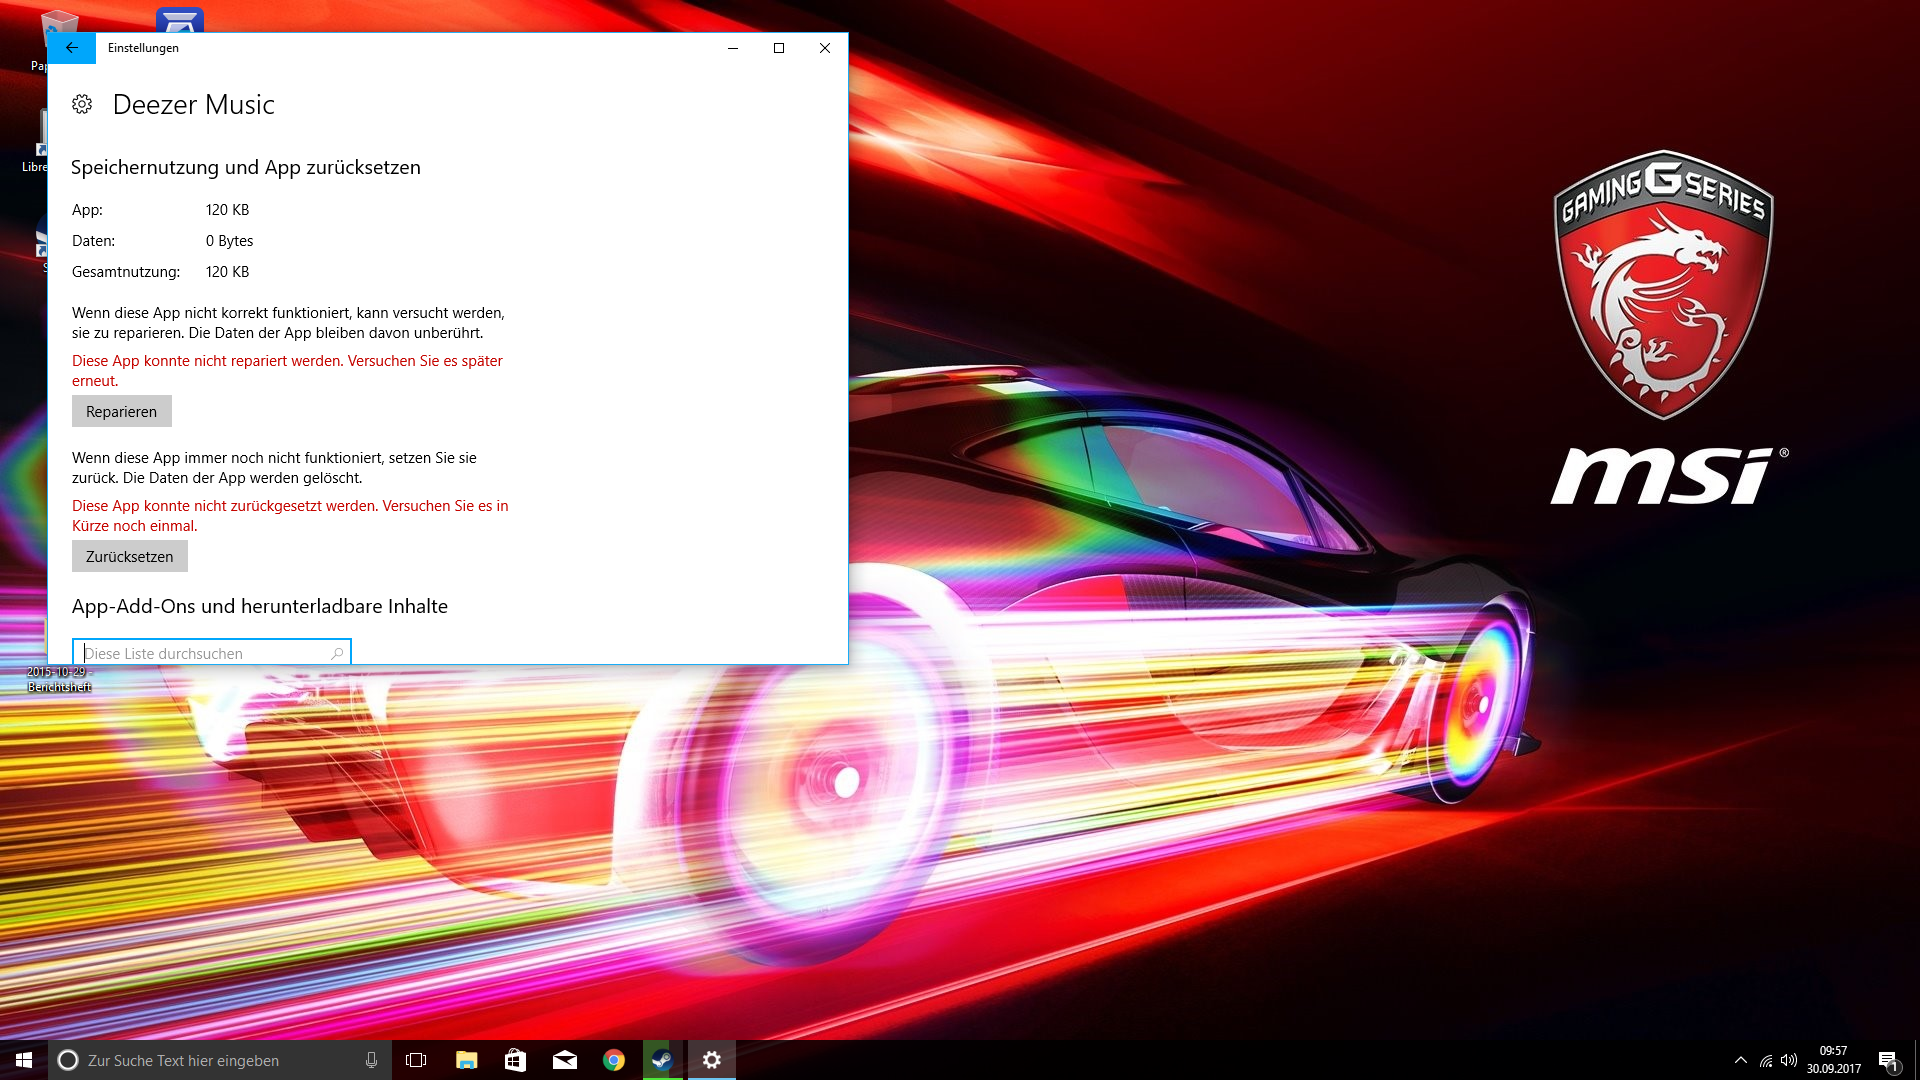Click the Cortana microphone icon

coord(371,1060)
